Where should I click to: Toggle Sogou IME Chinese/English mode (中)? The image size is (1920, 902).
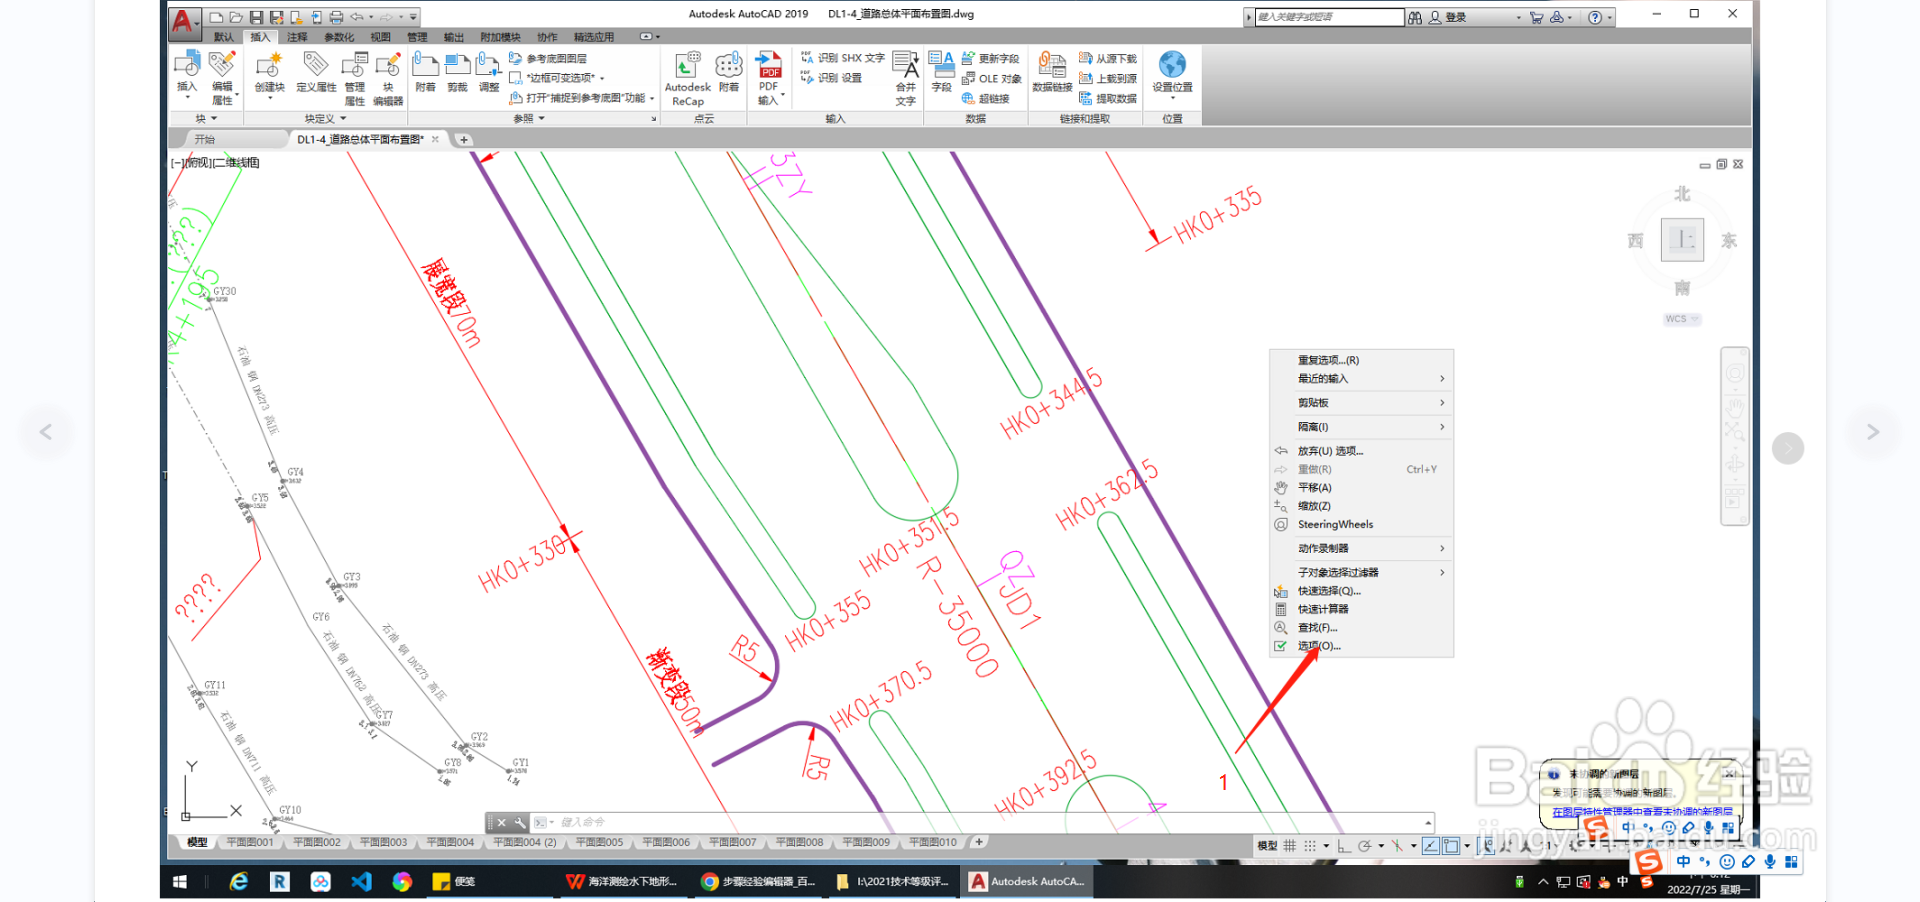click(1684, 862)
